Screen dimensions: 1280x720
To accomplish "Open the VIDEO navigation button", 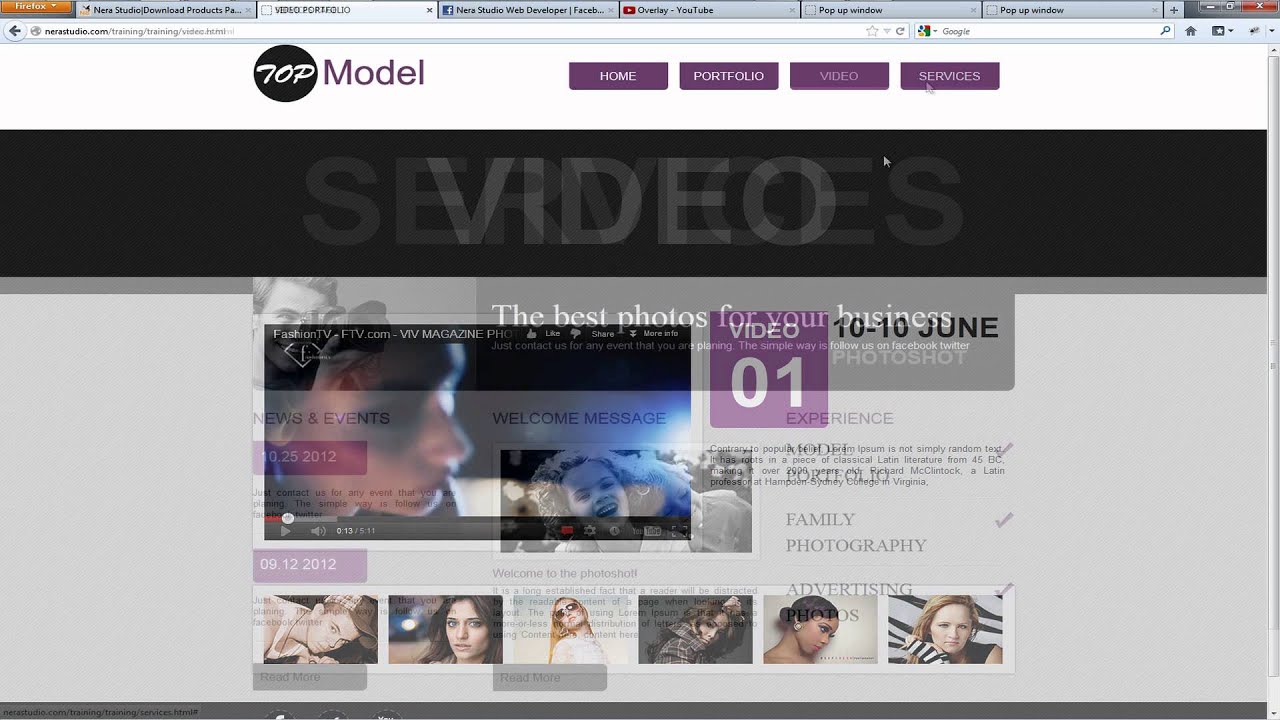I will 839,76.
